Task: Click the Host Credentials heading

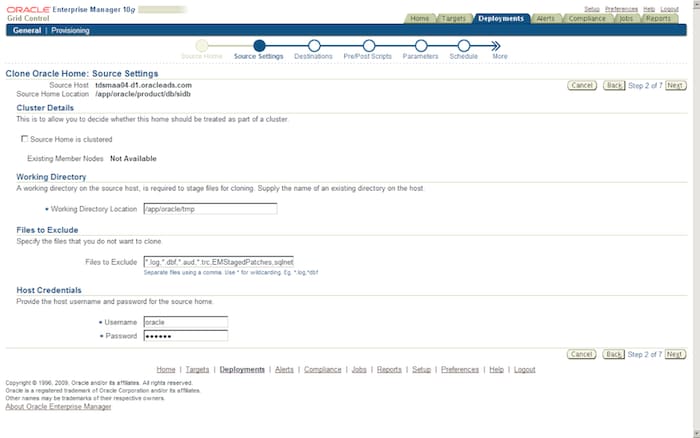Action: coord(49,290)
